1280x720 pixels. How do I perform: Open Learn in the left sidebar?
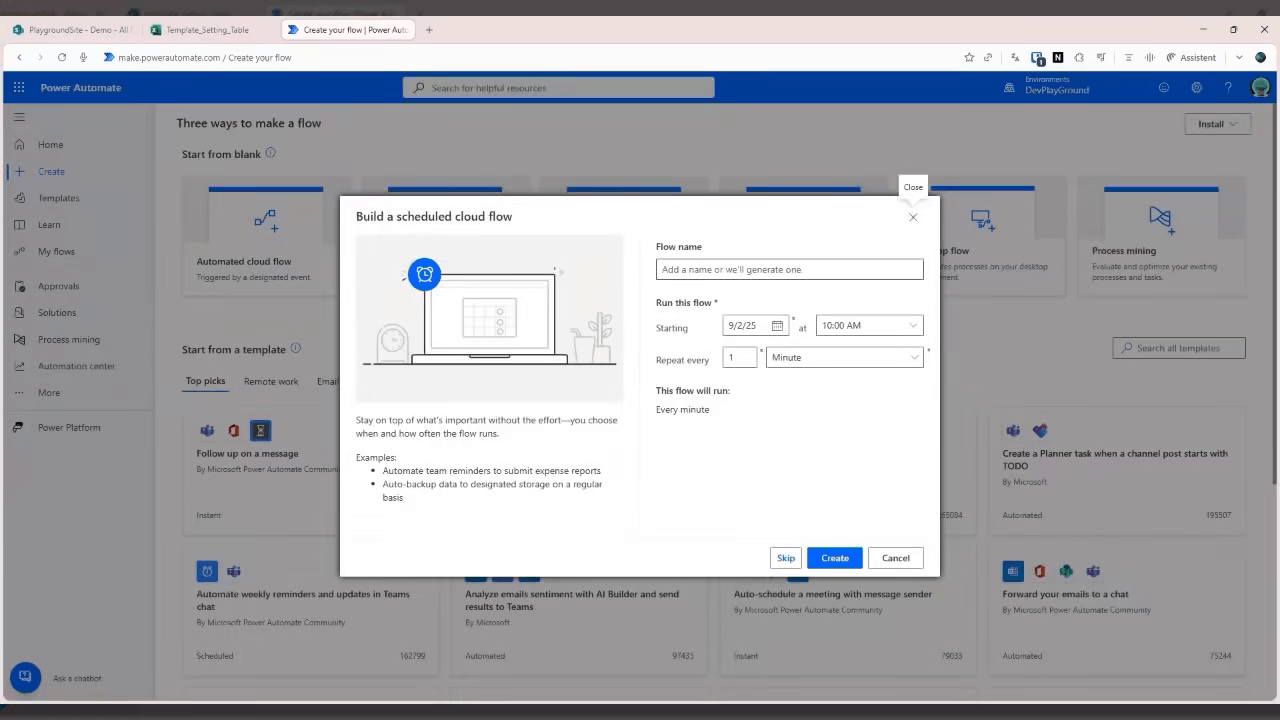click(x=49, y=225)
